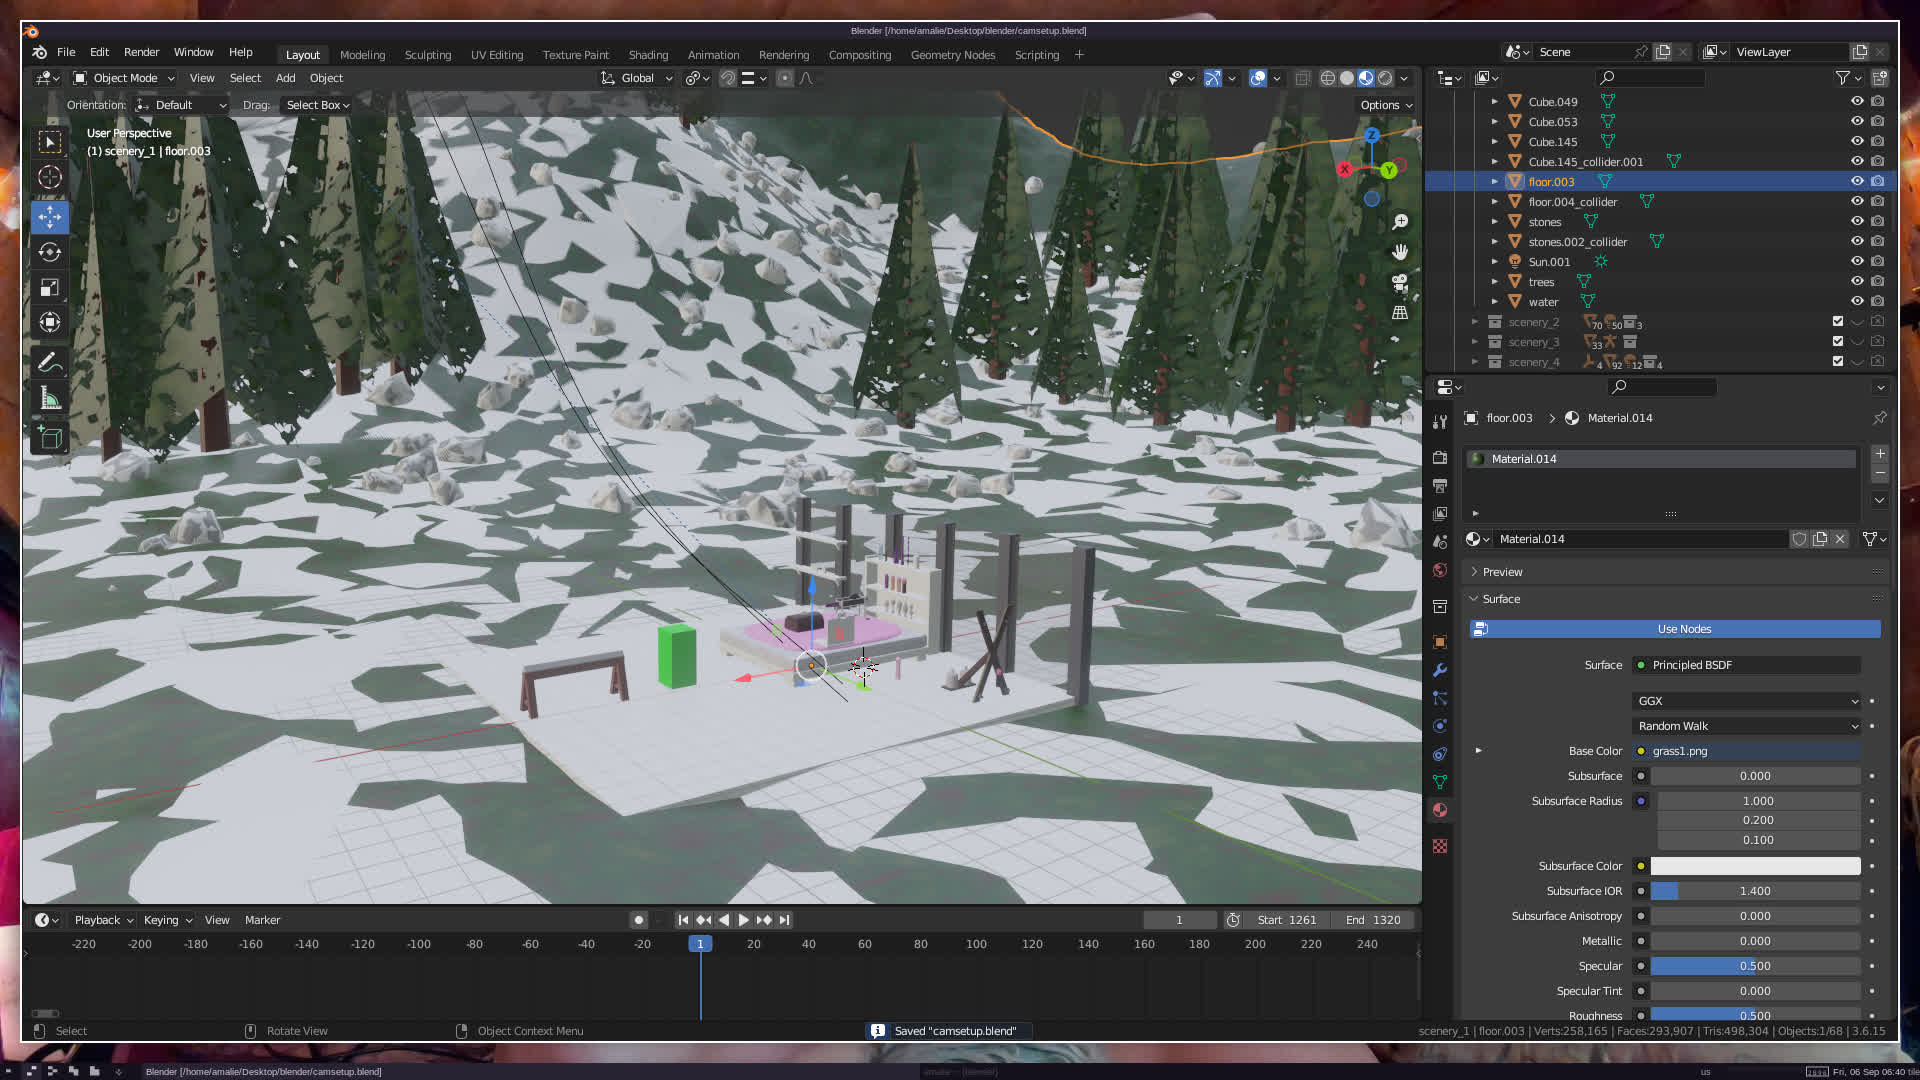Toggle camera view in viewport
The height and width of the screenshot is (1080, 1920).
tap(1400, 284)
